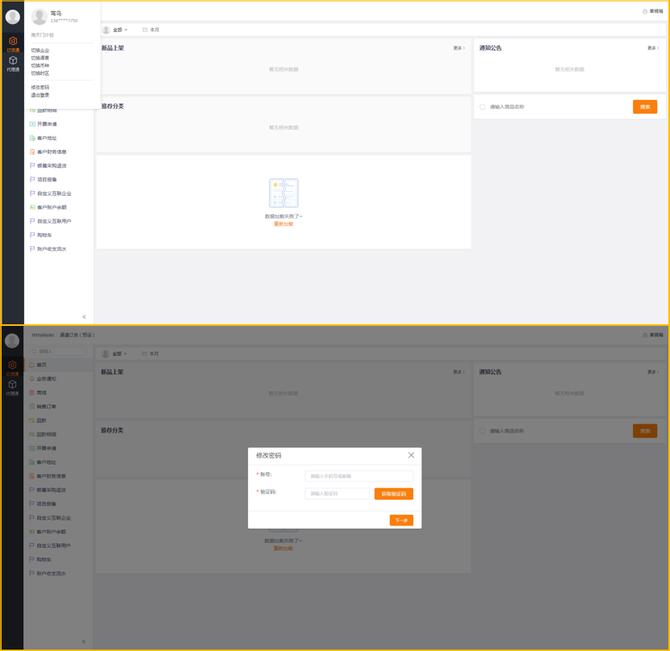Expand 更多 in the top window's 新品上架 panel

[458, 48]
